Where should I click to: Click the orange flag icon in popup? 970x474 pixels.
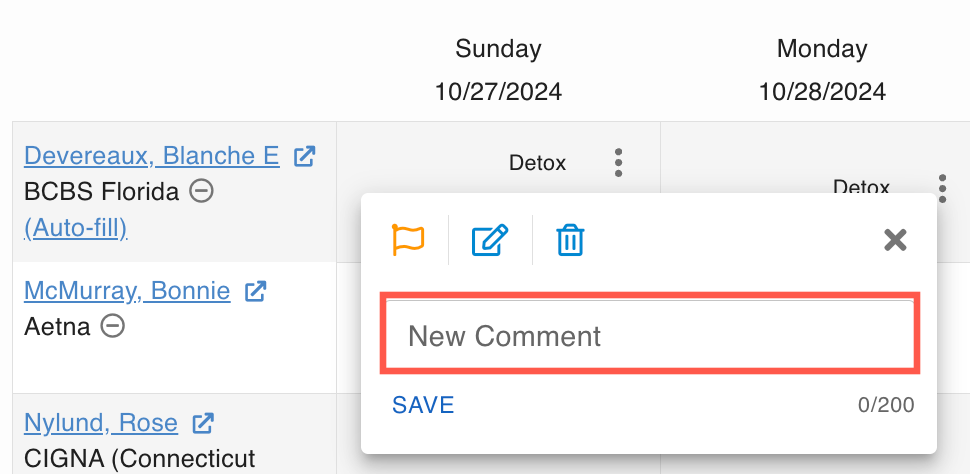click(x=408, y=240)
